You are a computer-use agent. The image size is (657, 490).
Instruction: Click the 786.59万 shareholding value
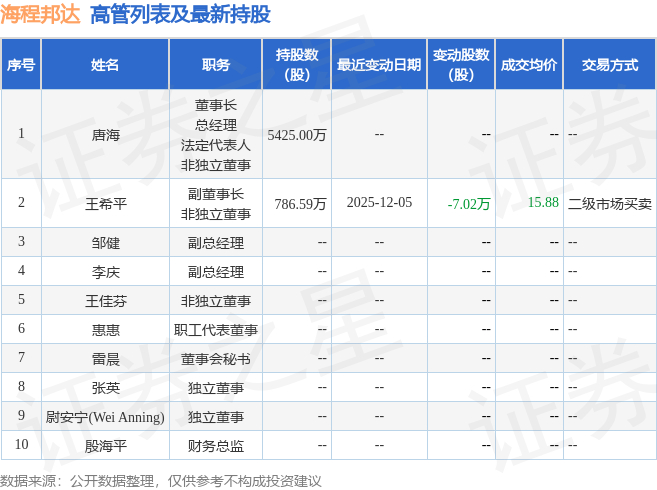tap(300, 204)
